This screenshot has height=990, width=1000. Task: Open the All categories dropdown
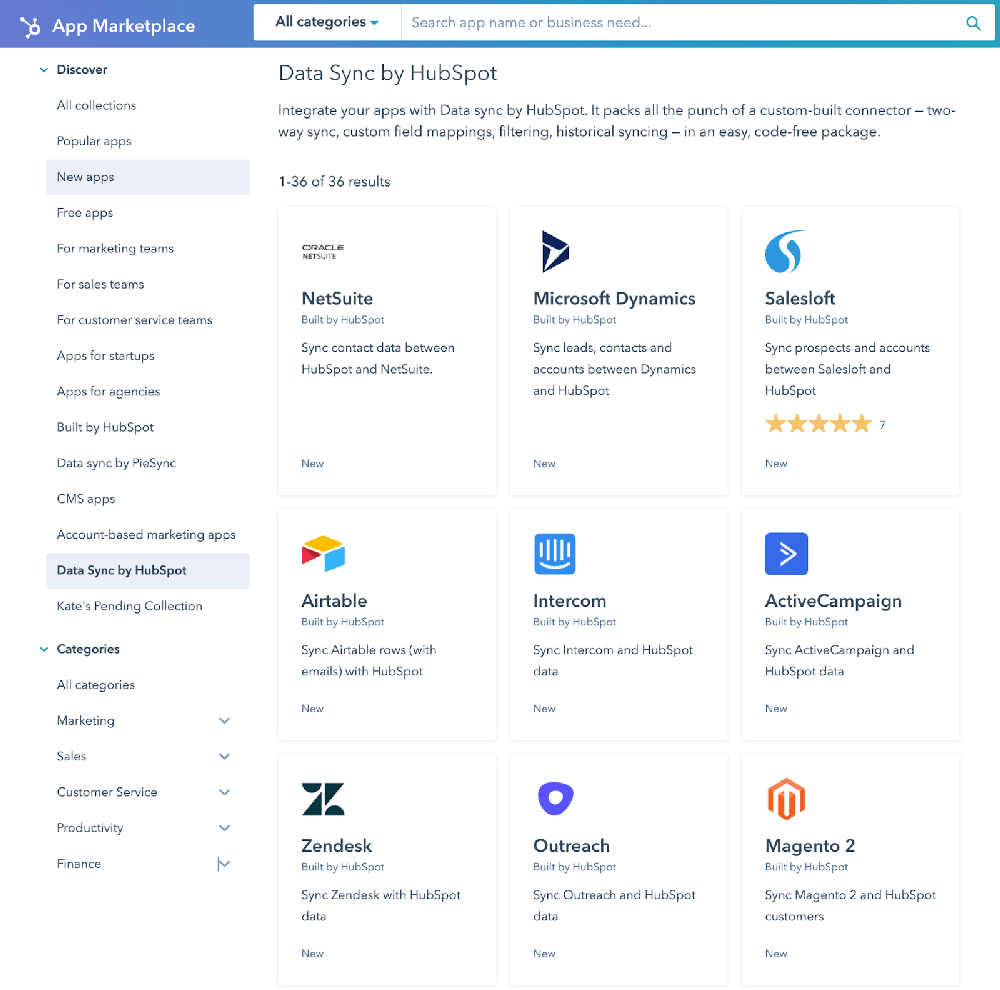pyautogui.click(x=327, y=20)
